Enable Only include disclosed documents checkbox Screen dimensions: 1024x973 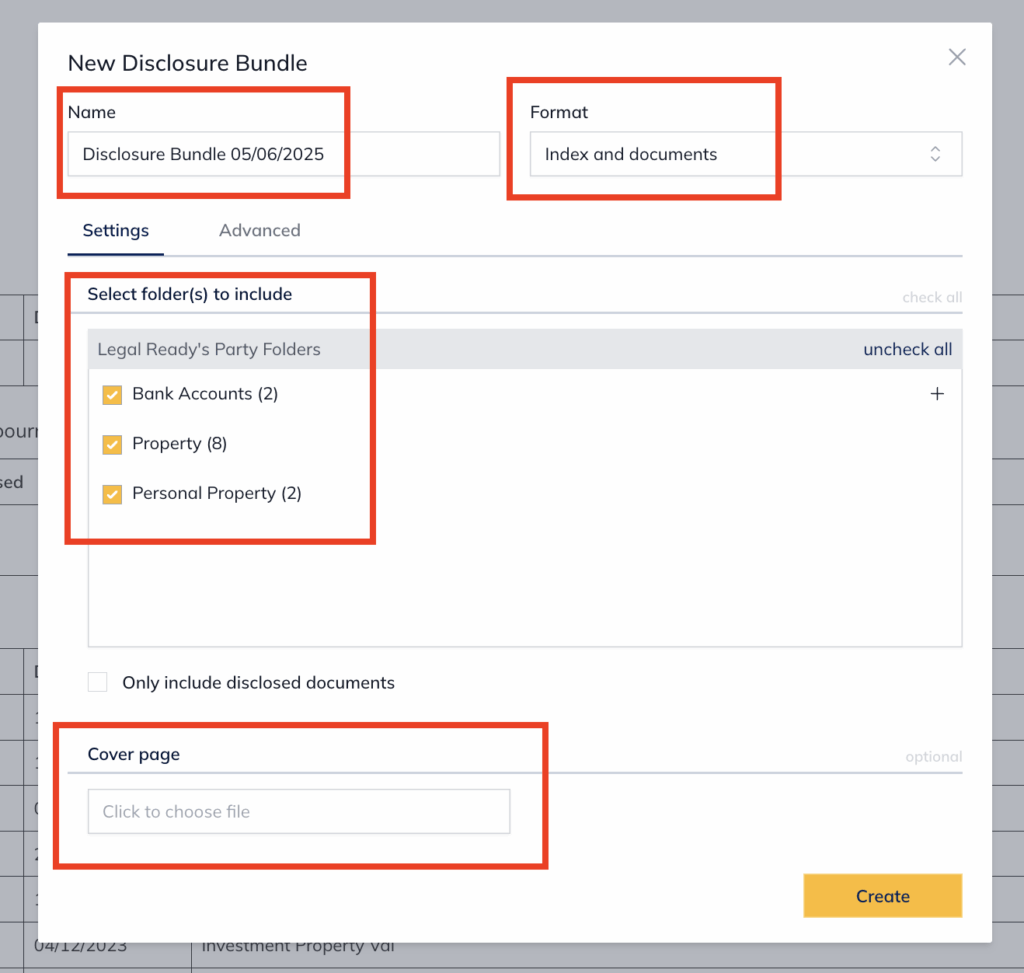98,683
